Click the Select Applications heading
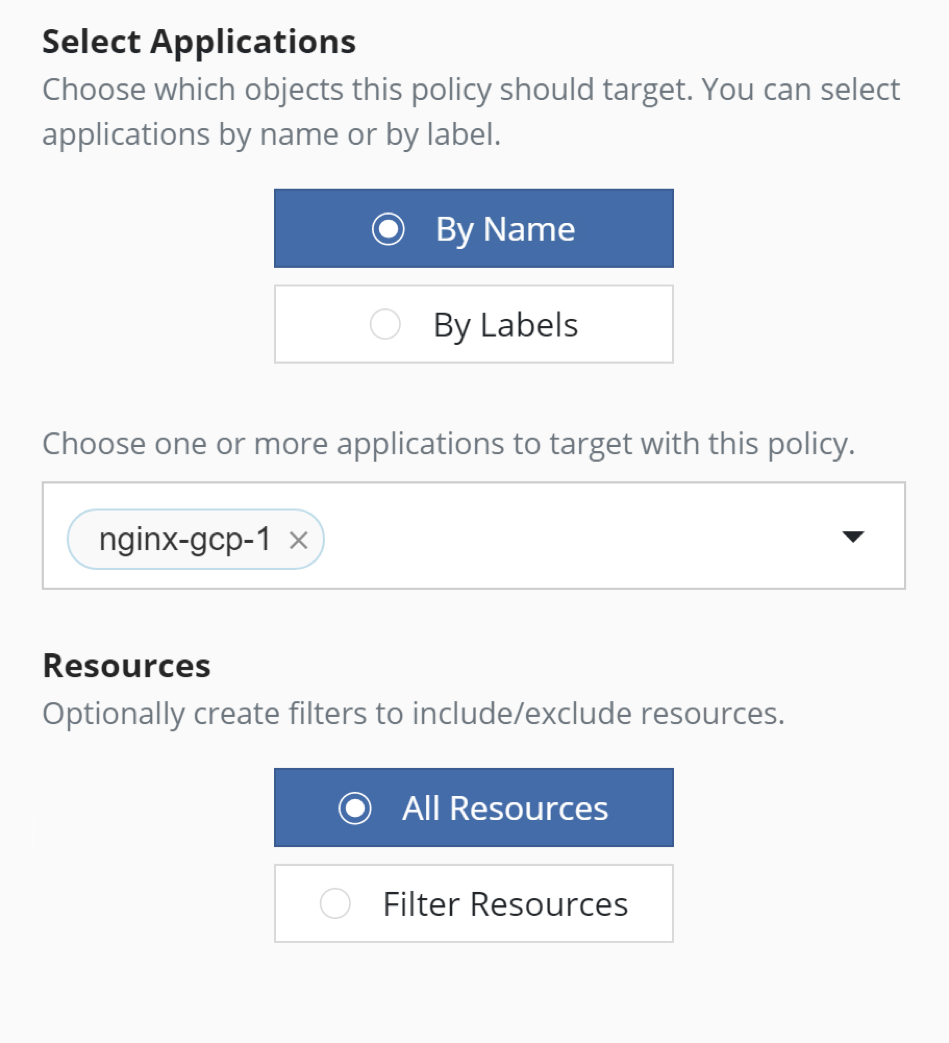 [199, 42]
